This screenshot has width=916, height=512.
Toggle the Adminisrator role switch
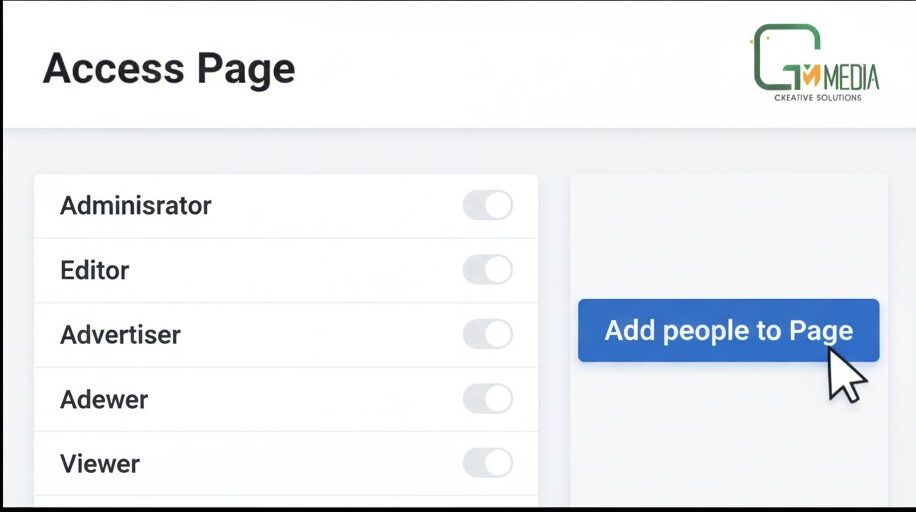(487, 206)
